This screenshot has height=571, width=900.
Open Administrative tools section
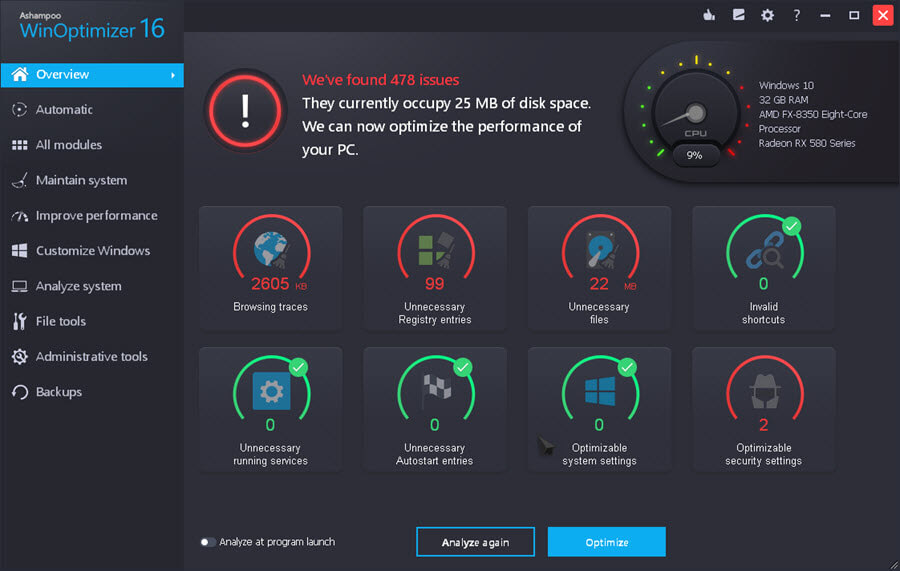point(92,356)
